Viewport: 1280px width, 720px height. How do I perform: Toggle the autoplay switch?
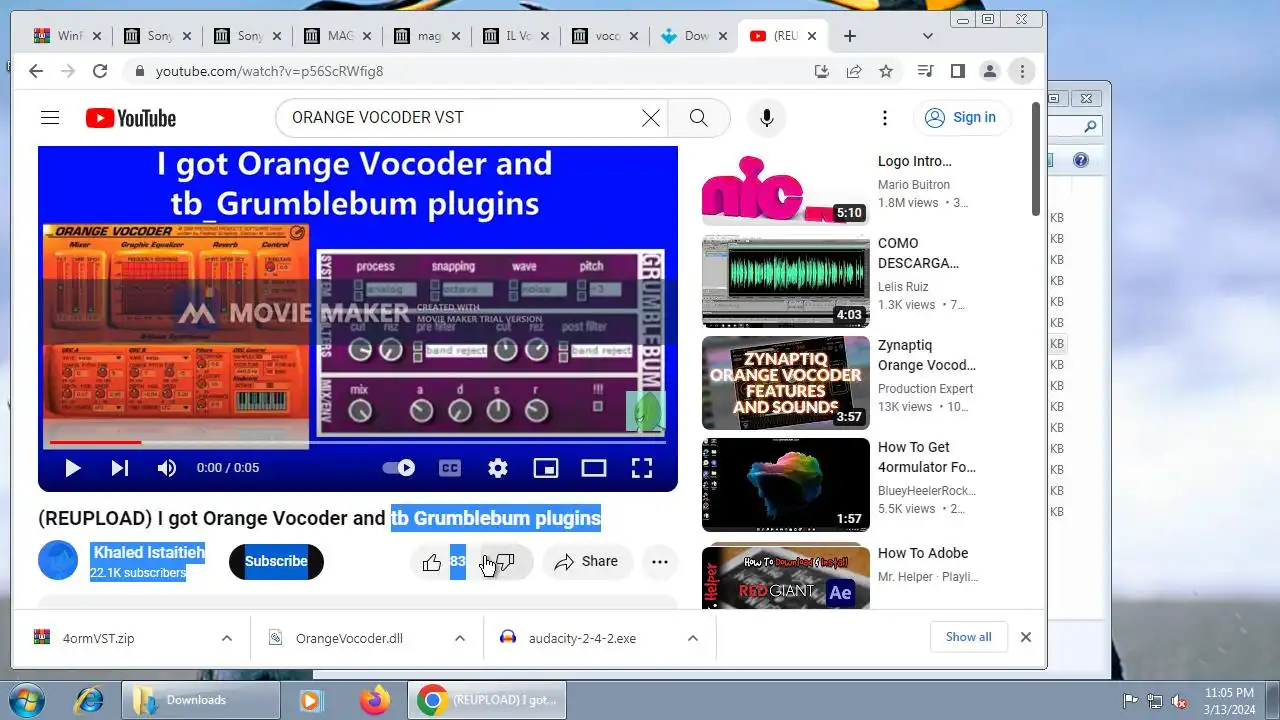[399, 468]
